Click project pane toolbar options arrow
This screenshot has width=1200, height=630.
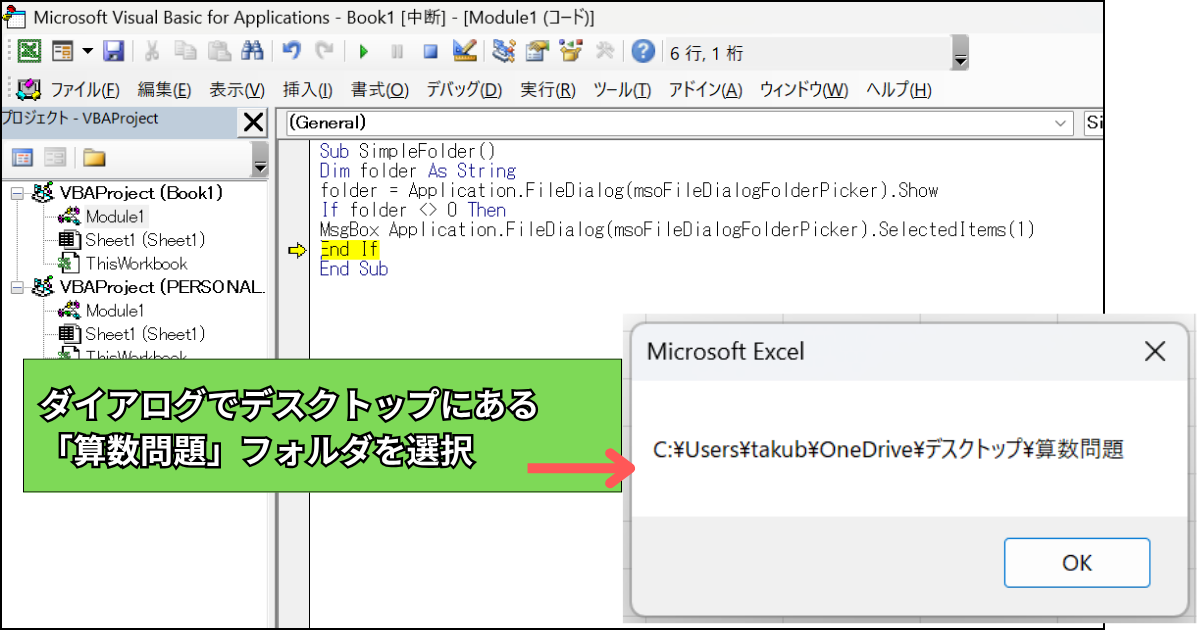tap(260, 159)
